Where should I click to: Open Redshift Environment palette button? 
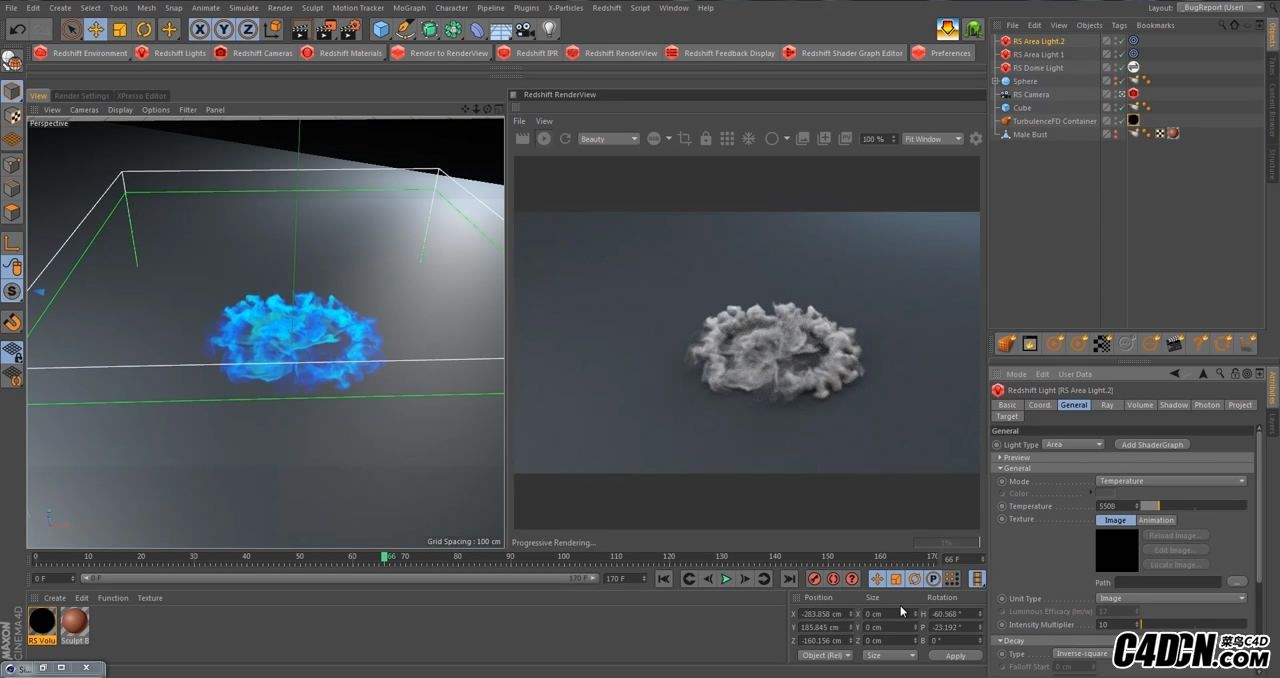coord(81,53)
